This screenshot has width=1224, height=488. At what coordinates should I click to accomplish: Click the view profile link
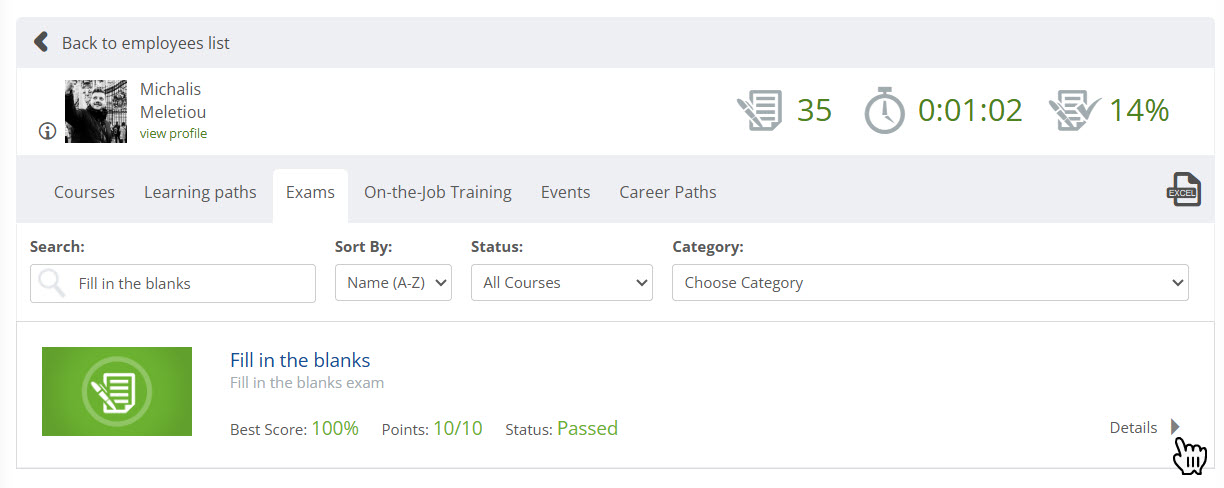(173, 133)
